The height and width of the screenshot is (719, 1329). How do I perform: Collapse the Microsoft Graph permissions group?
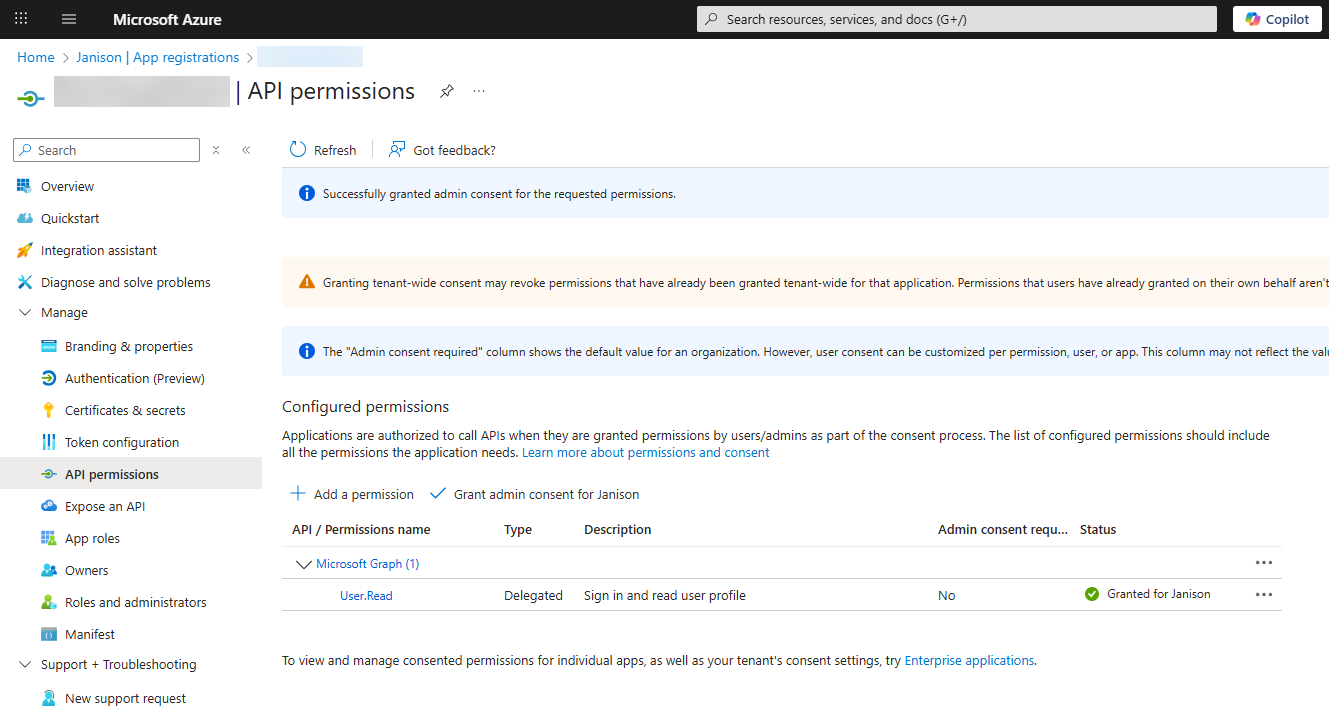pos(303,564)
